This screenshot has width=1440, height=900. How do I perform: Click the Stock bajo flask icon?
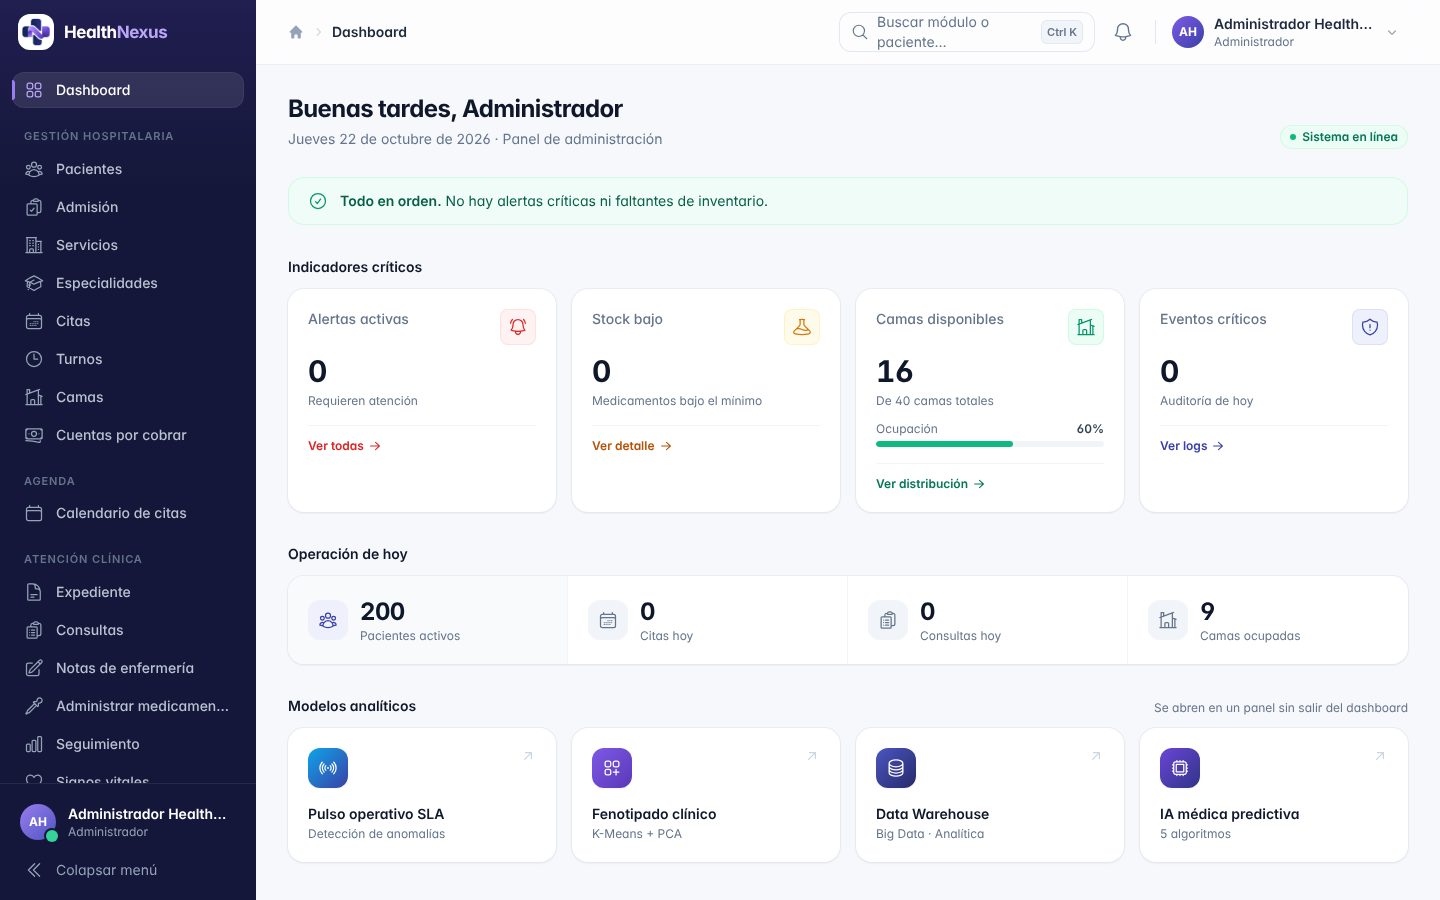802,327
